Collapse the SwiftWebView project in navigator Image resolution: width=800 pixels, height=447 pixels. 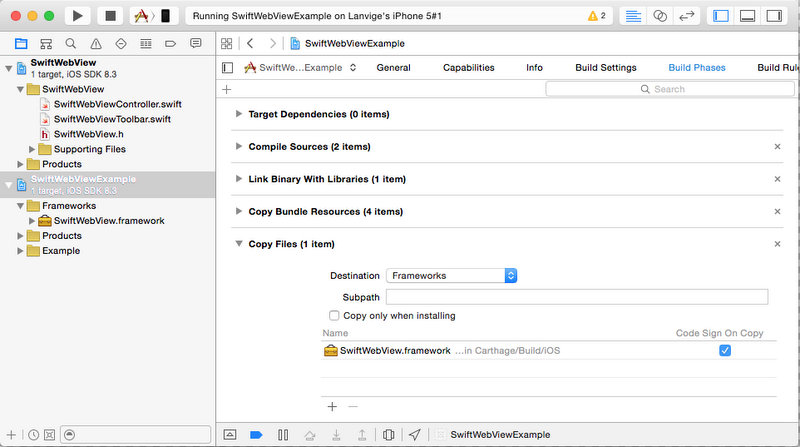9,68
